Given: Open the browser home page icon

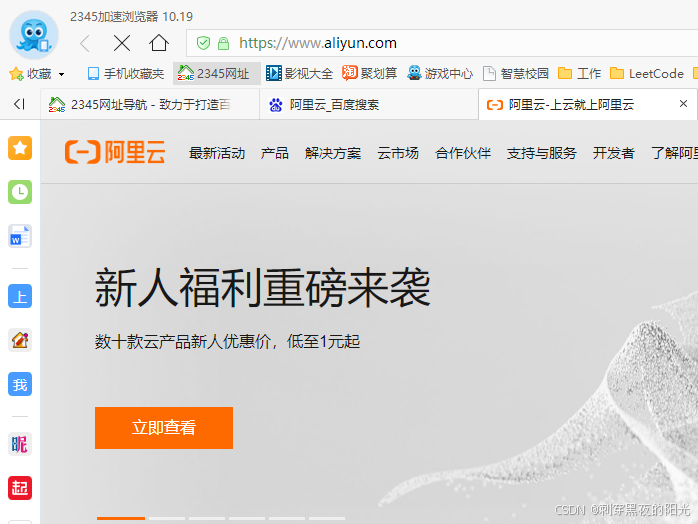Looking at the screenshot, I should tap(159, 43).
